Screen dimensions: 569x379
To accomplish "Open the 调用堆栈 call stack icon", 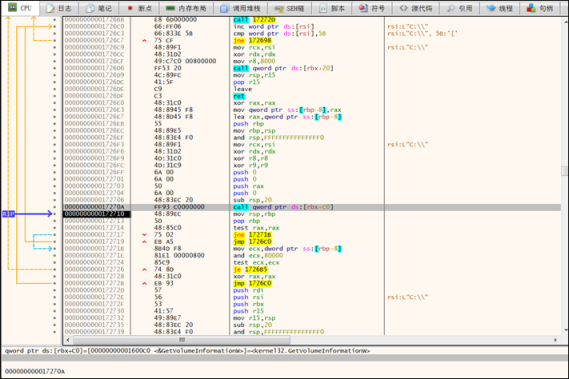I will 225,8.
